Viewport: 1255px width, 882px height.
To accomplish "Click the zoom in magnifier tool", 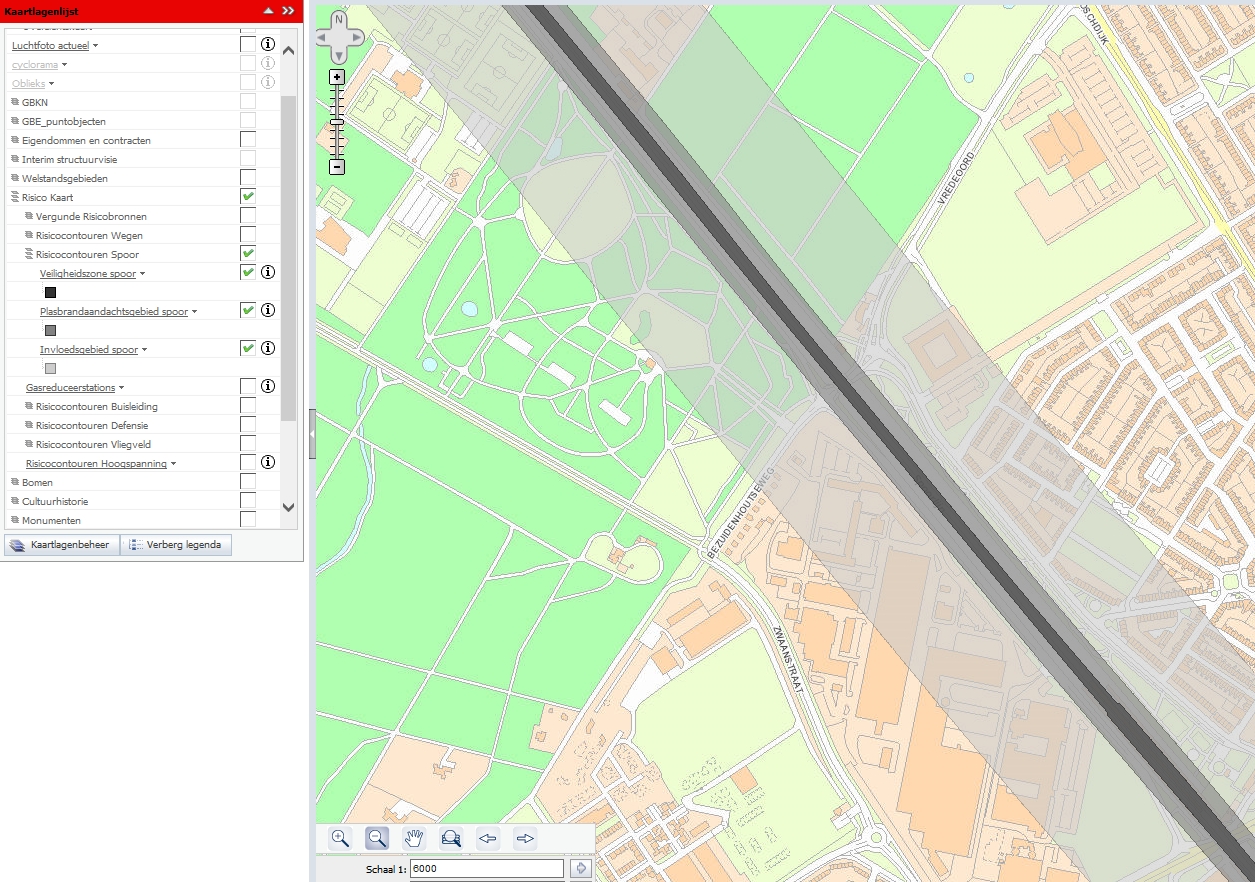I will click(x=340, y=838).
